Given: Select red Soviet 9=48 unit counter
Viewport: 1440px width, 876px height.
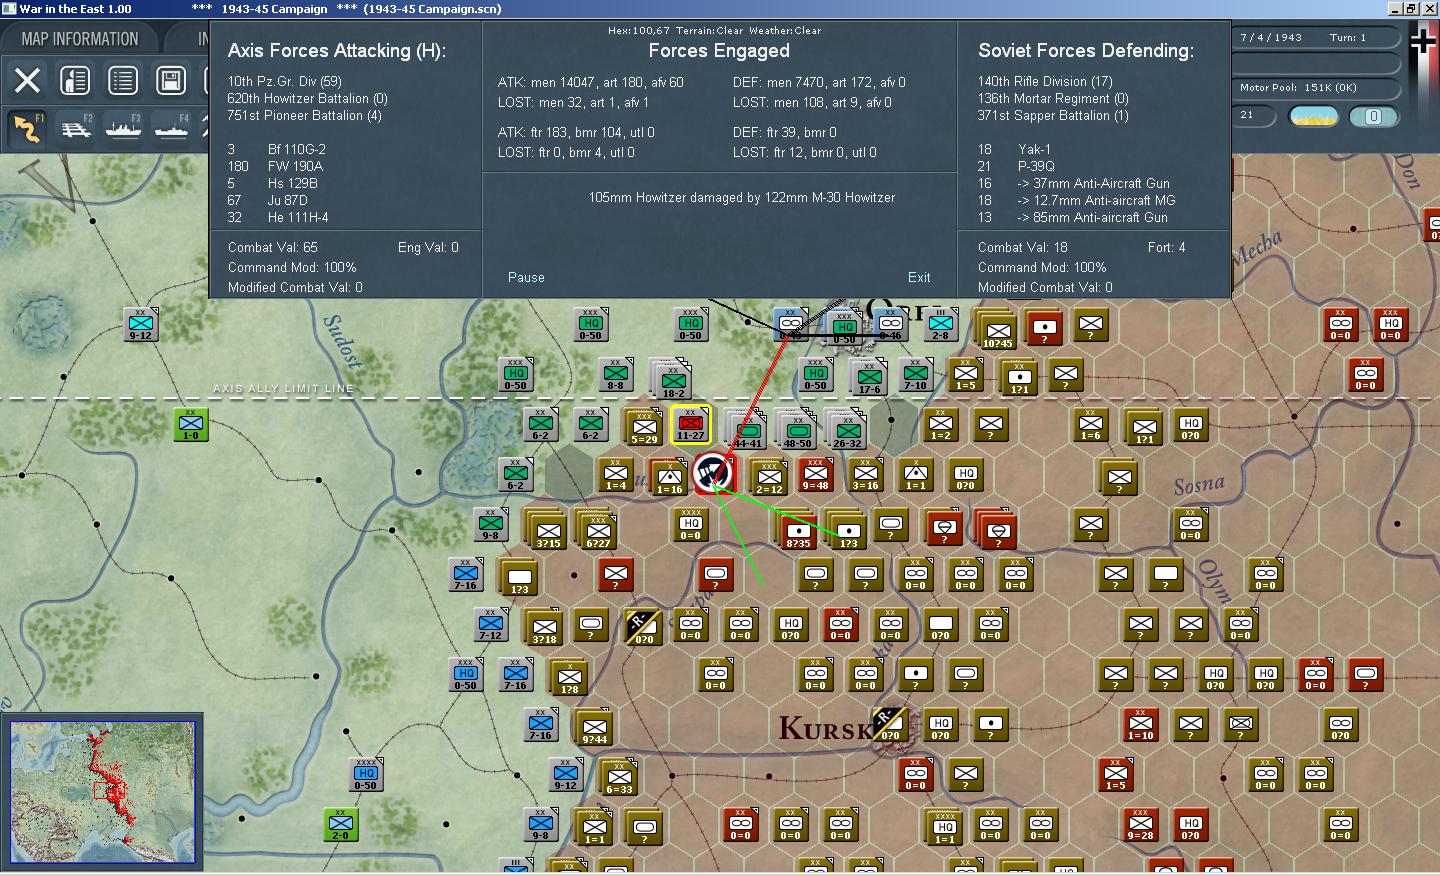Looking at the screenshot, I should click(815, 475).
